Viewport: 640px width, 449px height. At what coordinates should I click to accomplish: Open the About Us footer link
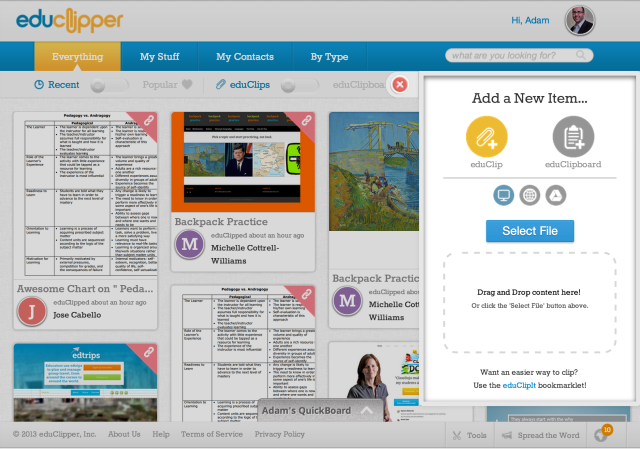coord(124,434)
